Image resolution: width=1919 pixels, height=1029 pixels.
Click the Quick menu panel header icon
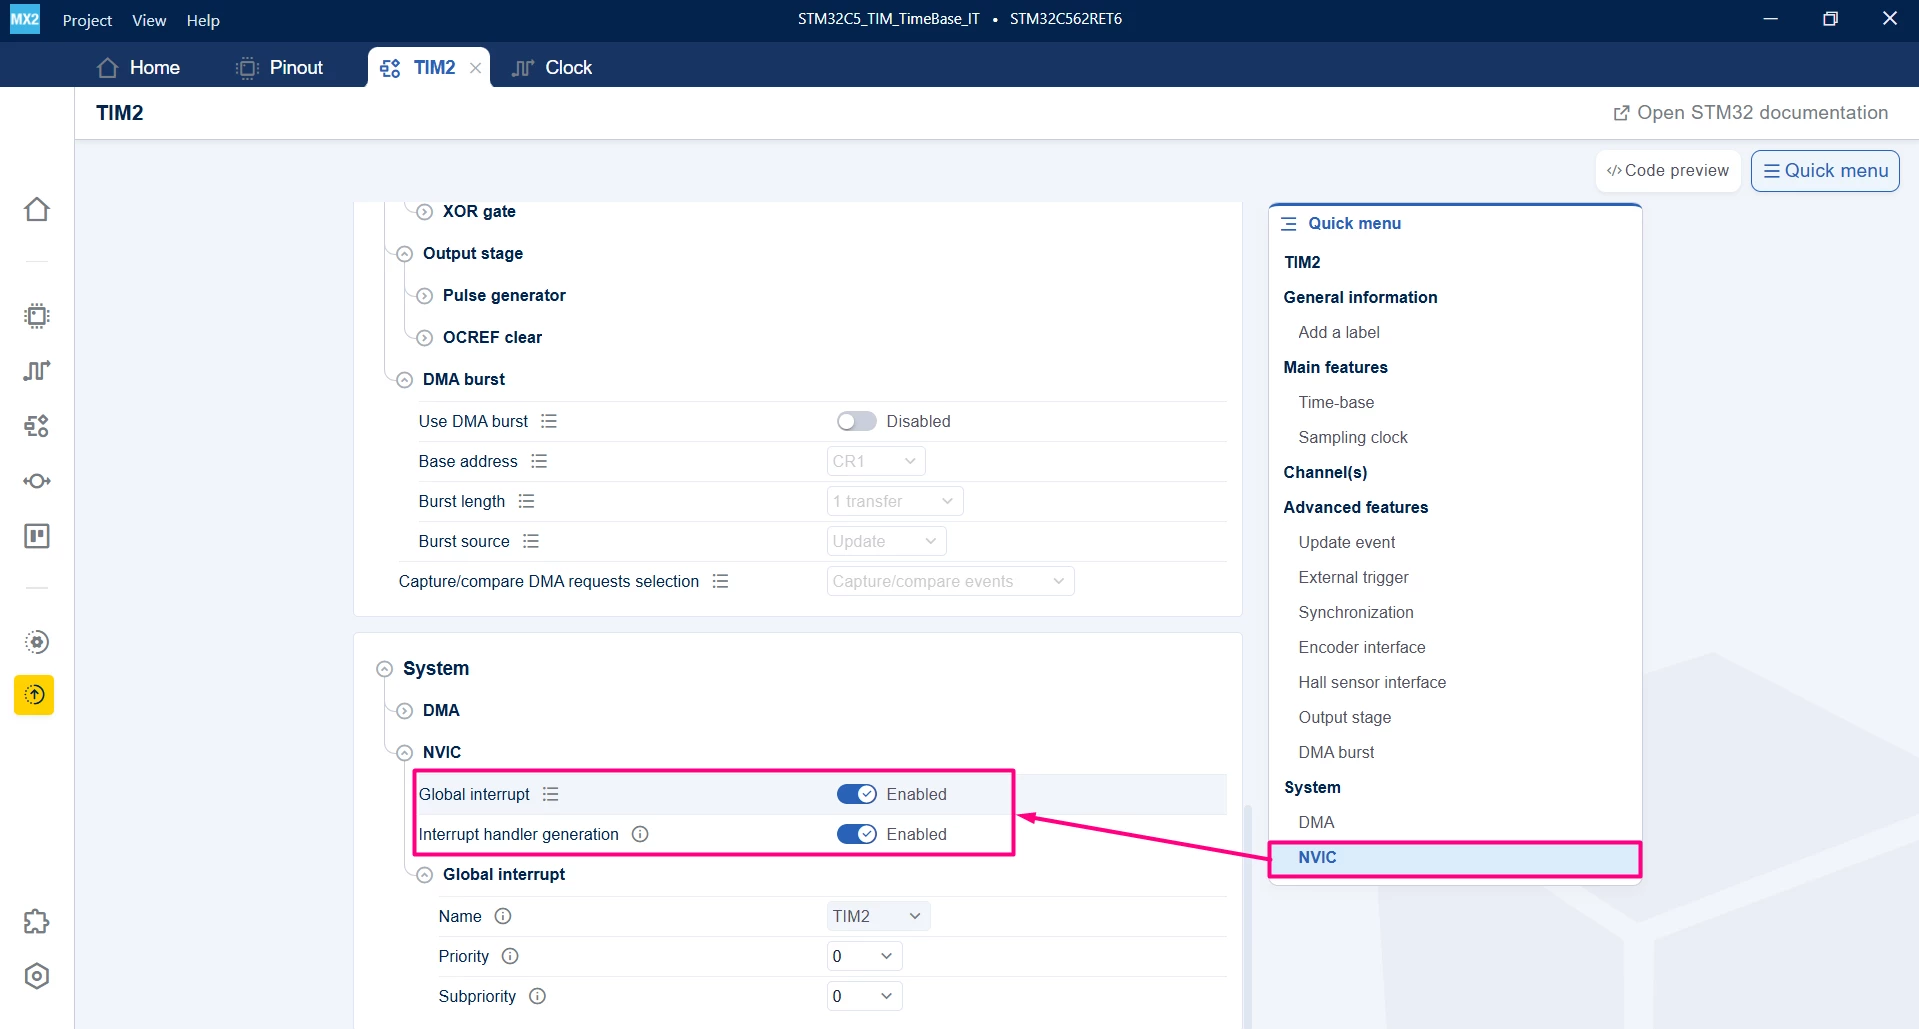pos(1289,224)
